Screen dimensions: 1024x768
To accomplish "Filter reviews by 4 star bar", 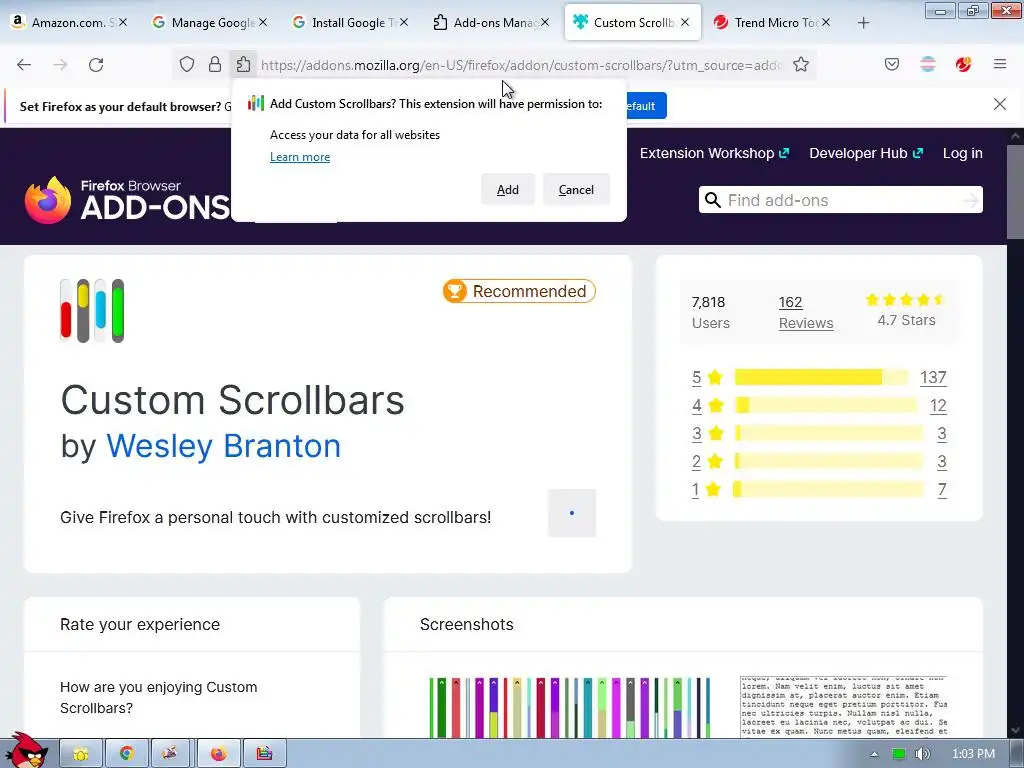I will (x=825, y=405).
